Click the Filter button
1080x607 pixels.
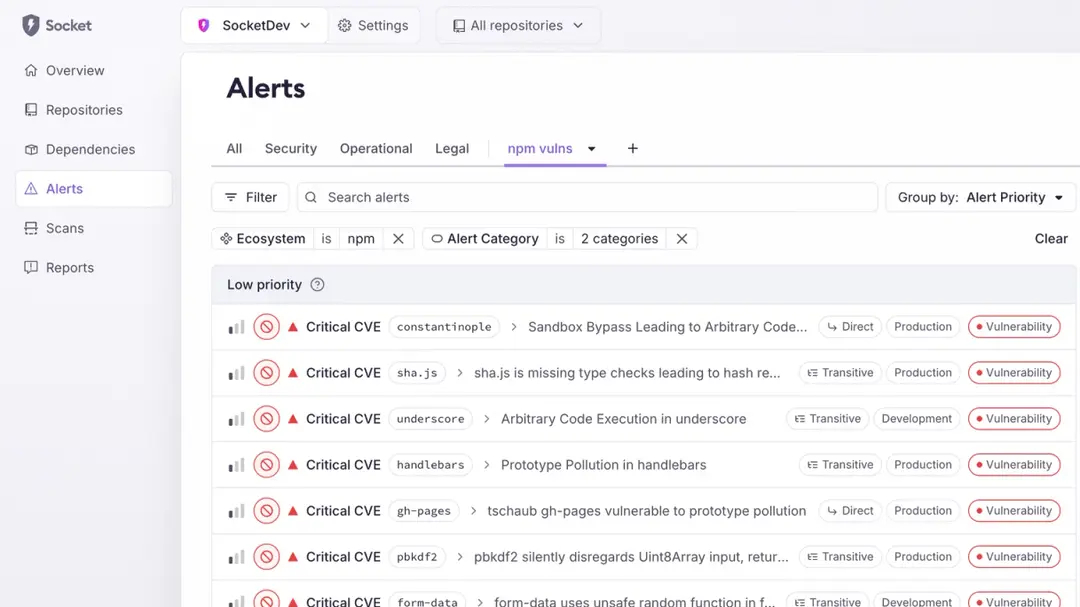[250, 198]
